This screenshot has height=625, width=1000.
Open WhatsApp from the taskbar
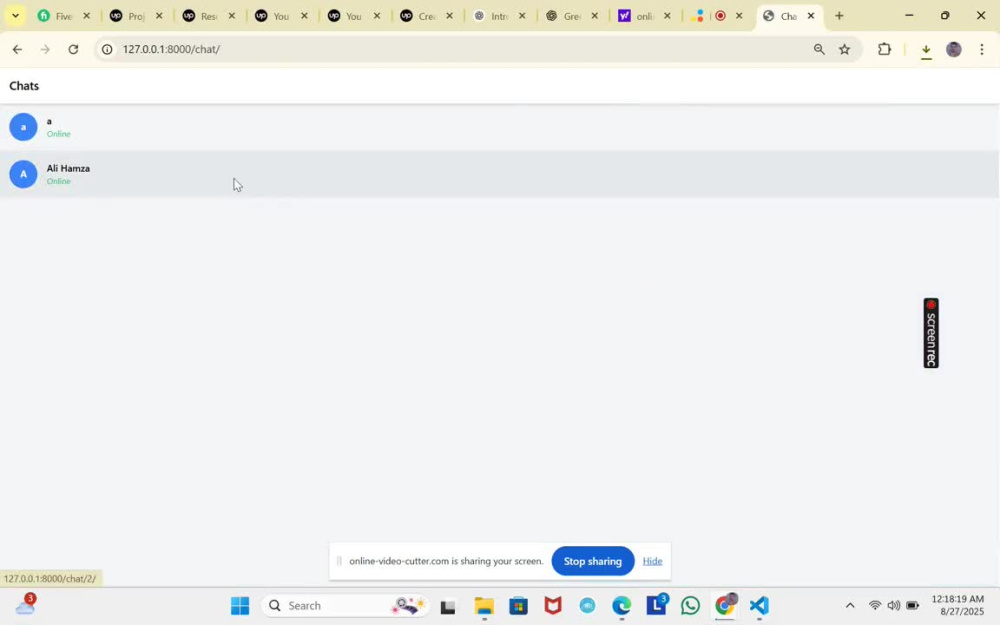690,606
